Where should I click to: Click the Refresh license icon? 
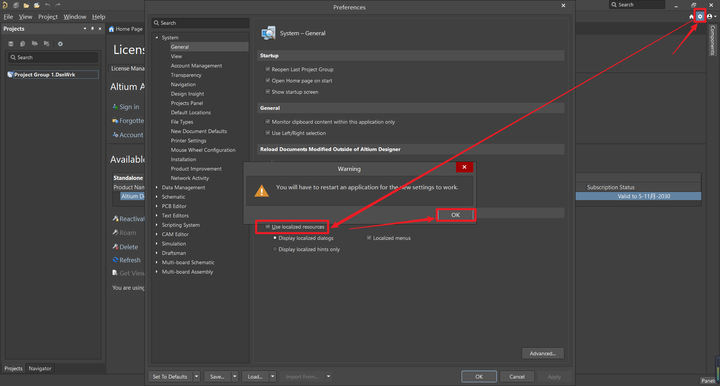point(115,260)
